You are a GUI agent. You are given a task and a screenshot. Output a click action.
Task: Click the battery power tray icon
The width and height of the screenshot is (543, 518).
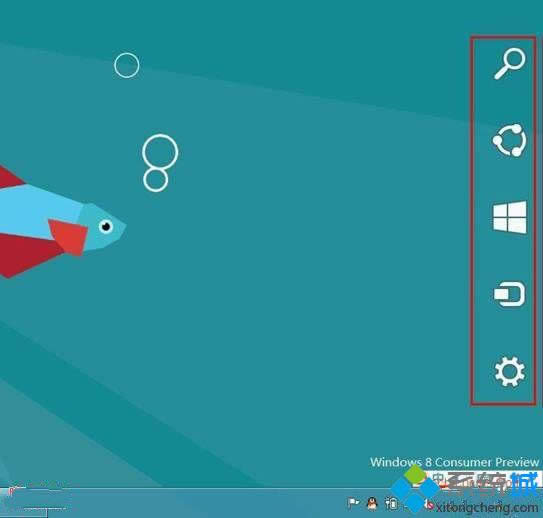tap(391, 503)
